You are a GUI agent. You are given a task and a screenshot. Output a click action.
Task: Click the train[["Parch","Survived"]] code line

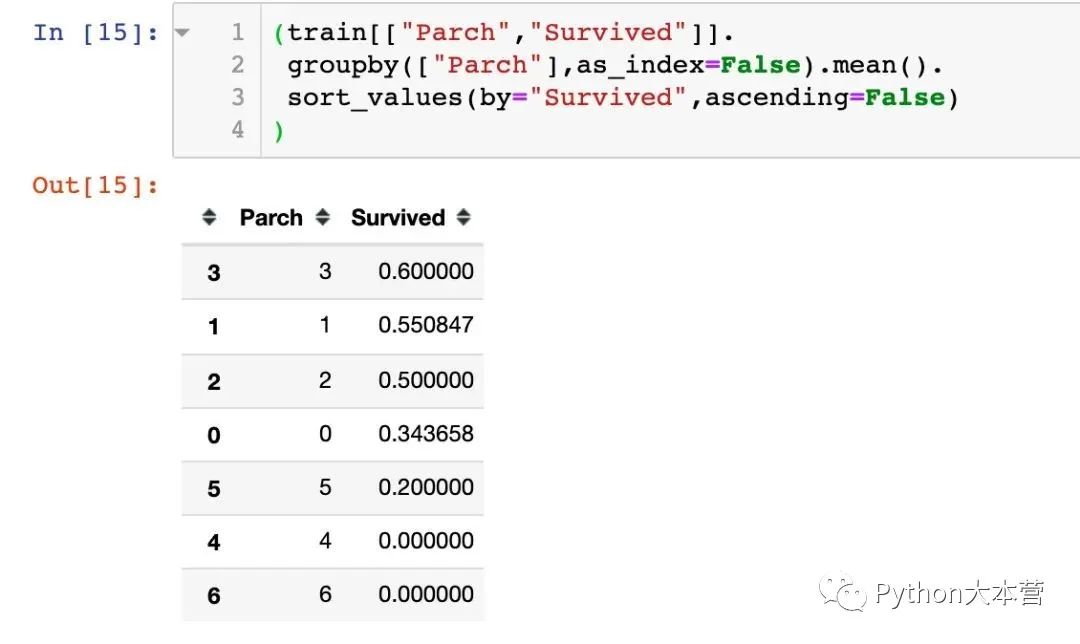[x=503, y=33]
